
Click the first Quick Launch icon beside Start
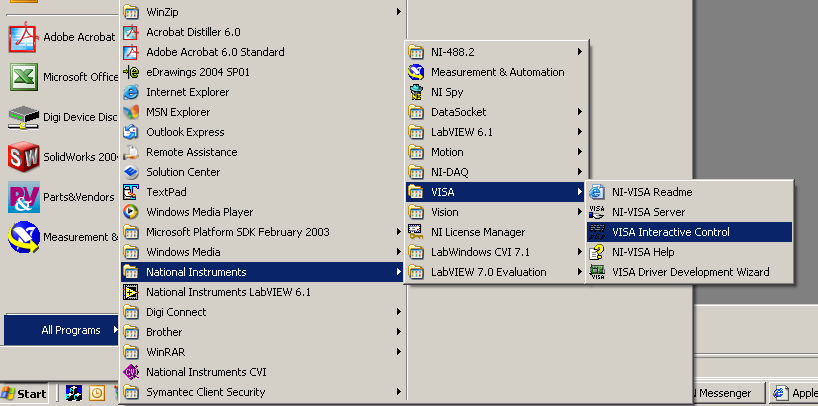(x=74, y=393)
